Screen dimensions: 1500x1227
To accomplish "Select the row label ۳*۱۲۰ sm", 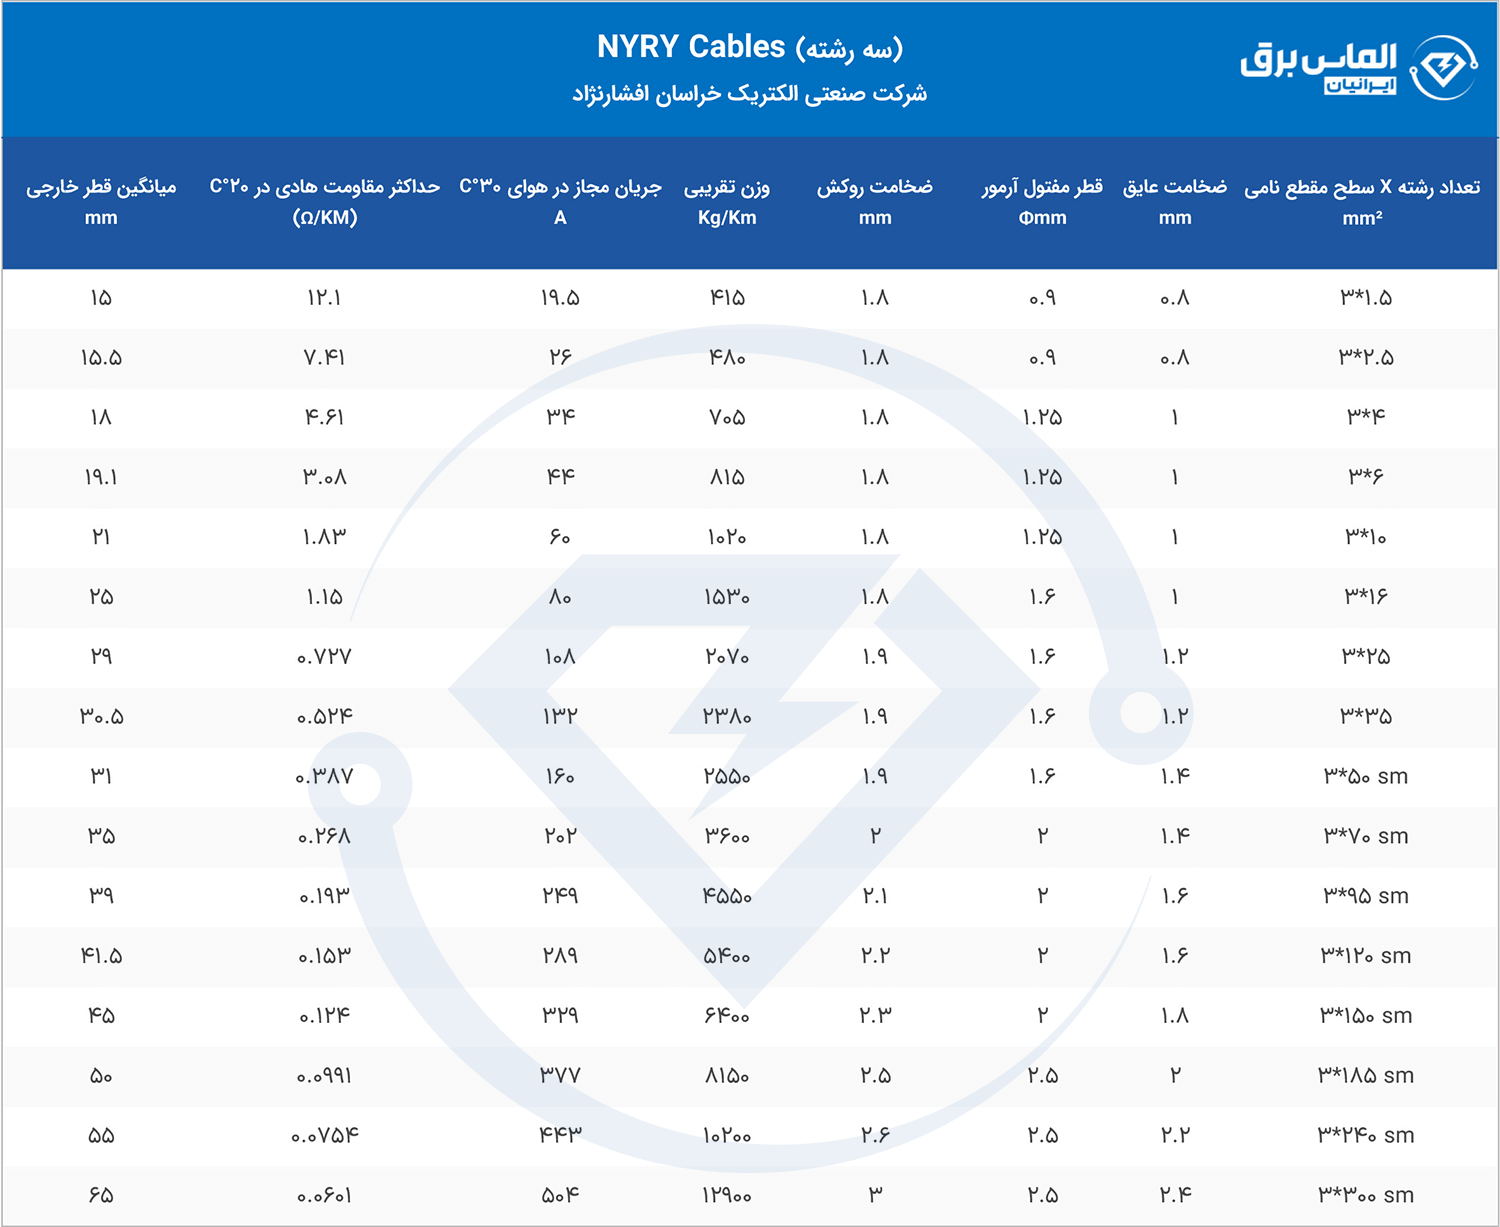I will (x=1366, y=956).
